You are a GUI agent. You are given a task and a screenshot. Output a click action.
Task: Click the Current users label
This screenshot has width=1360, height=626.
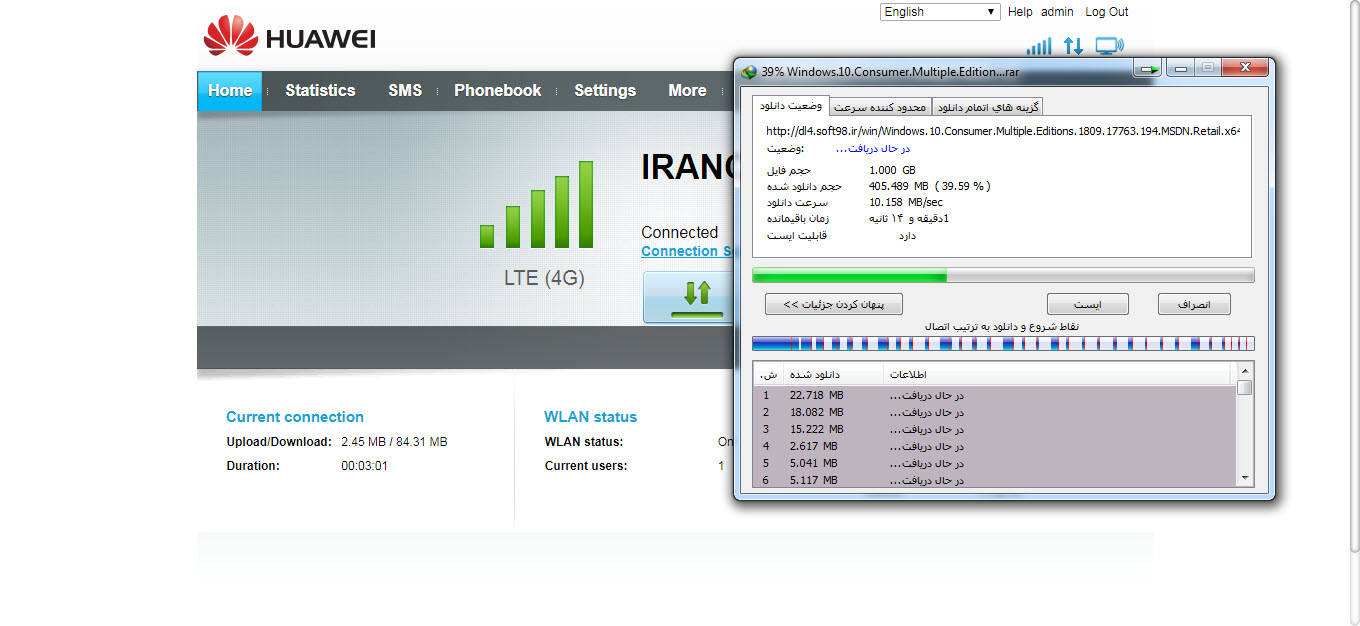tap(586, 465)
